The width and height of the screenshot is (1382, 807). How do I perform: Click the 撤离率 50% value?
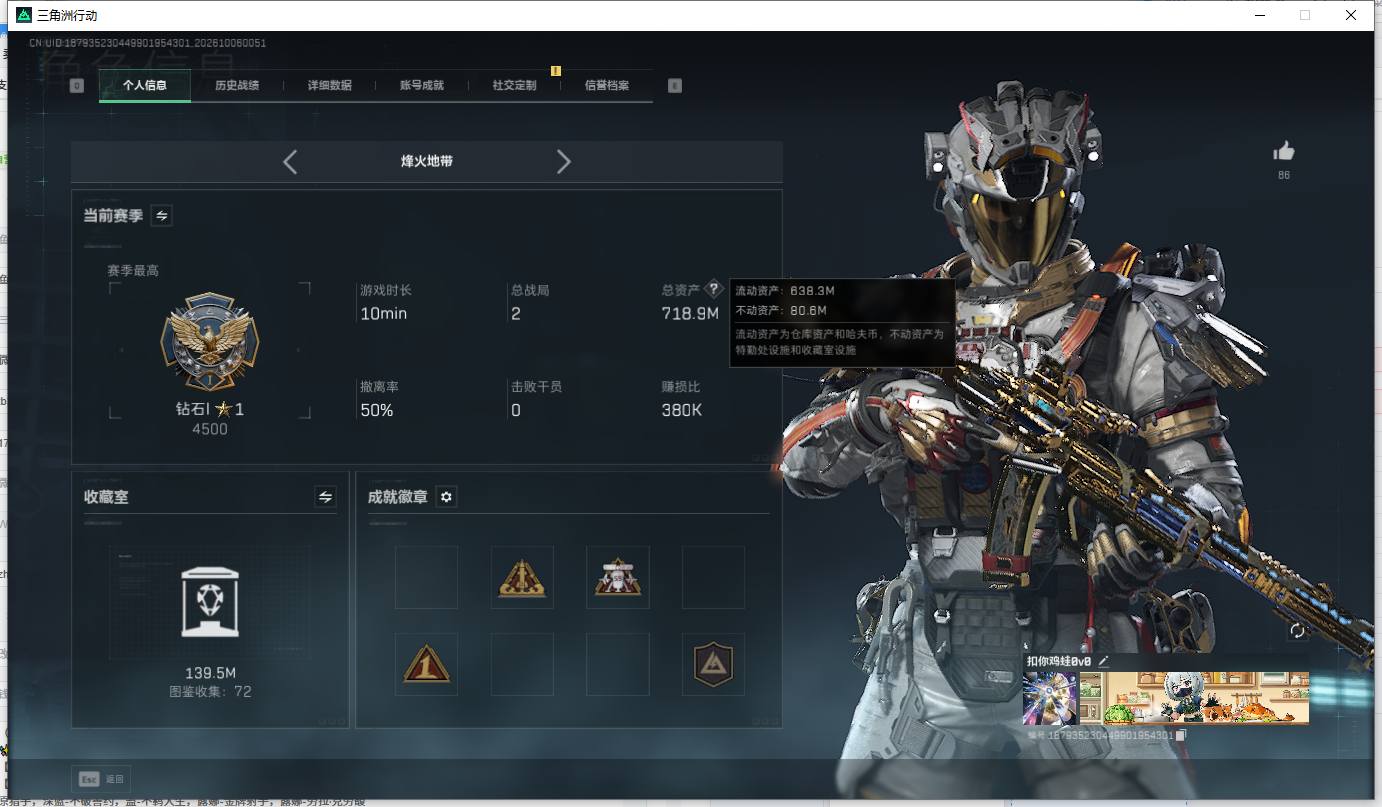377,410
